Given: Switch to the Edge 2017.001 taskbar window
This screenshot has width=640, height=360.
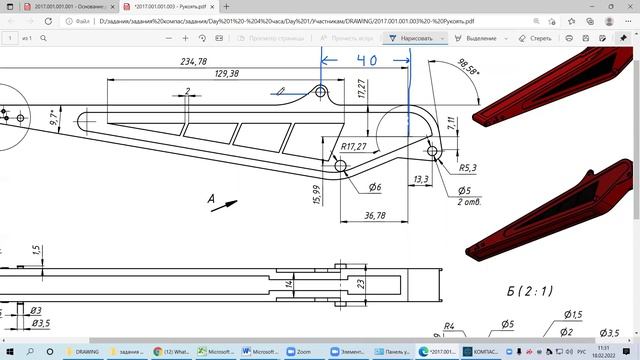Looking at the screenshot, I should pos(438,351).
